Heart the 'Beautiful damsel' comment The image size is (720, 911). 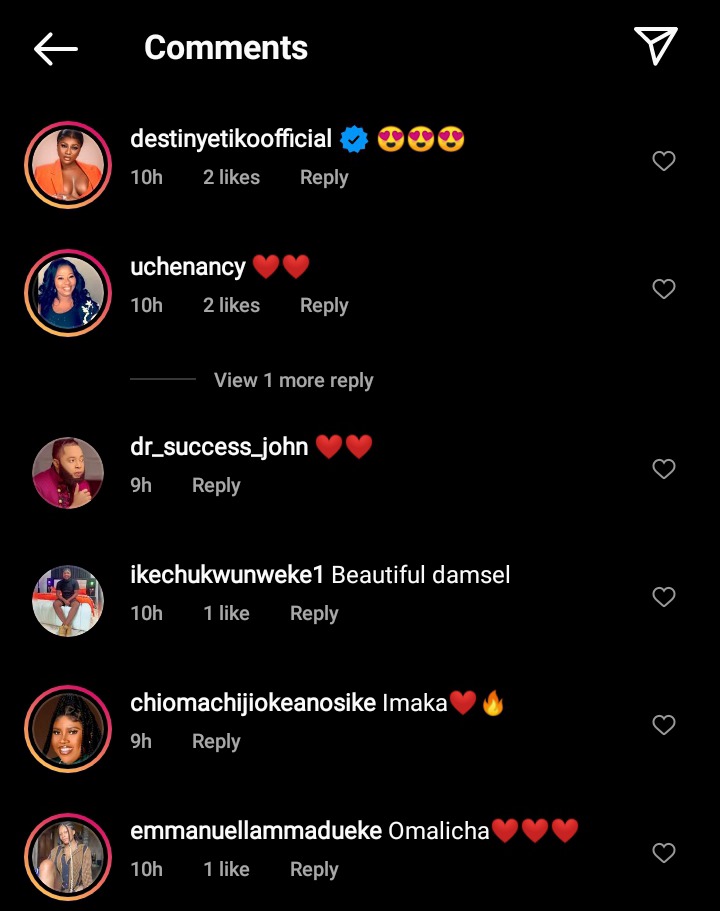[664, 597]
